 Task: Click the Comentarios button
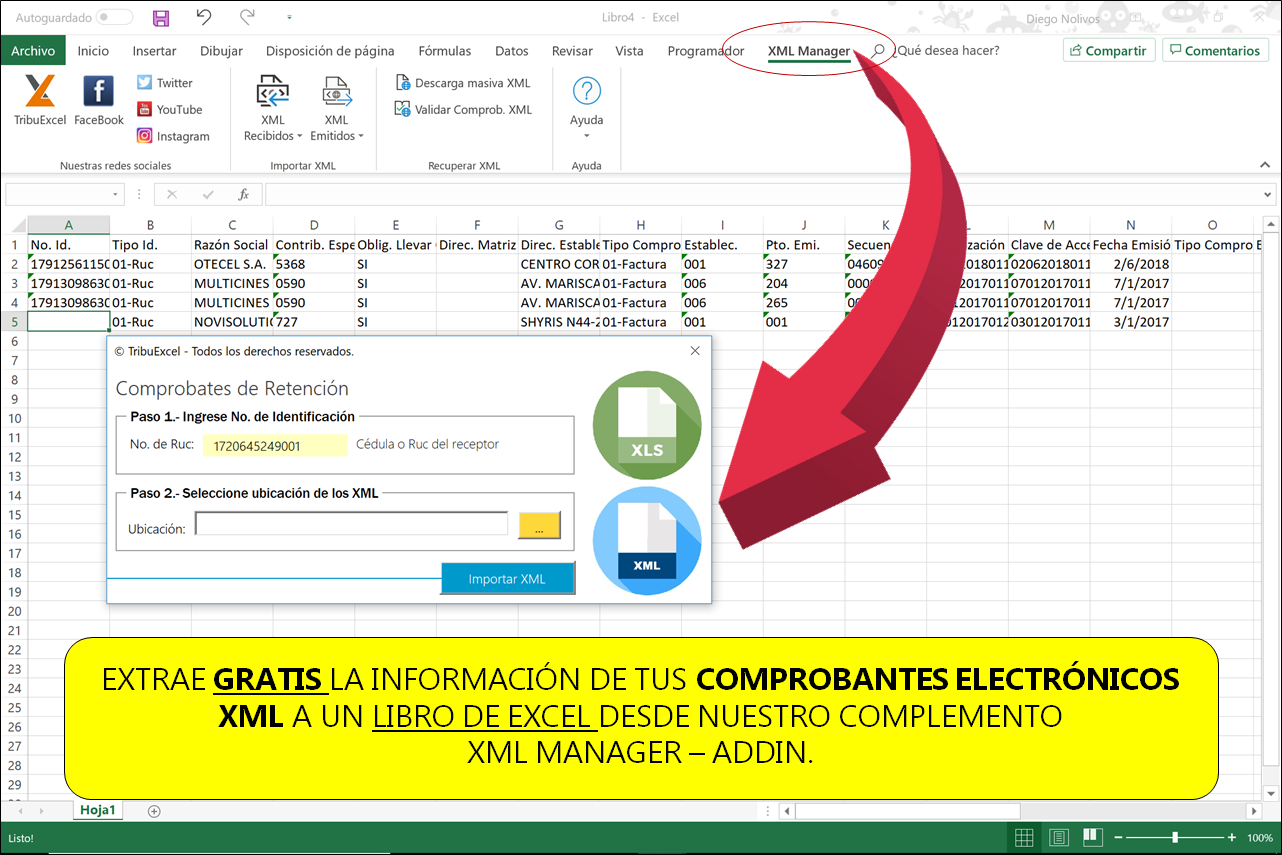[x=1215, y=50]
